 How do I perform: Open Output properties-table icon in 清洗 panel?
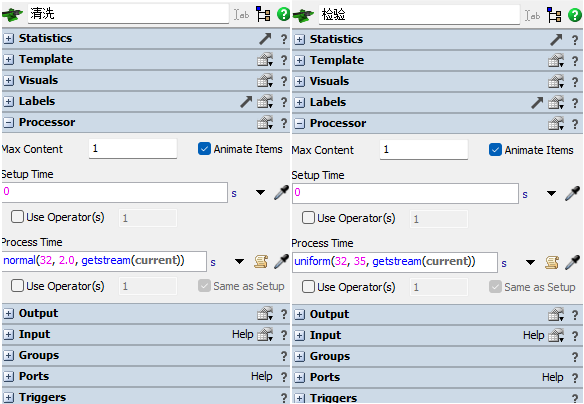point(265,314)
